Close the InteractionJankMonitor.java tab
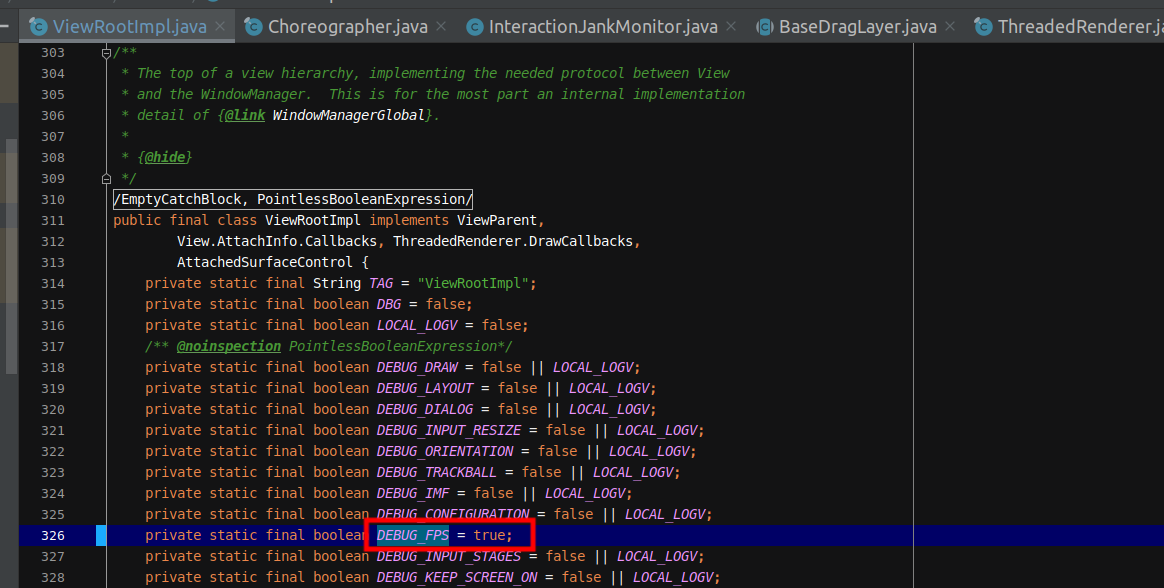The width and height of the screenshot is (1164, 588). [731, 27]
